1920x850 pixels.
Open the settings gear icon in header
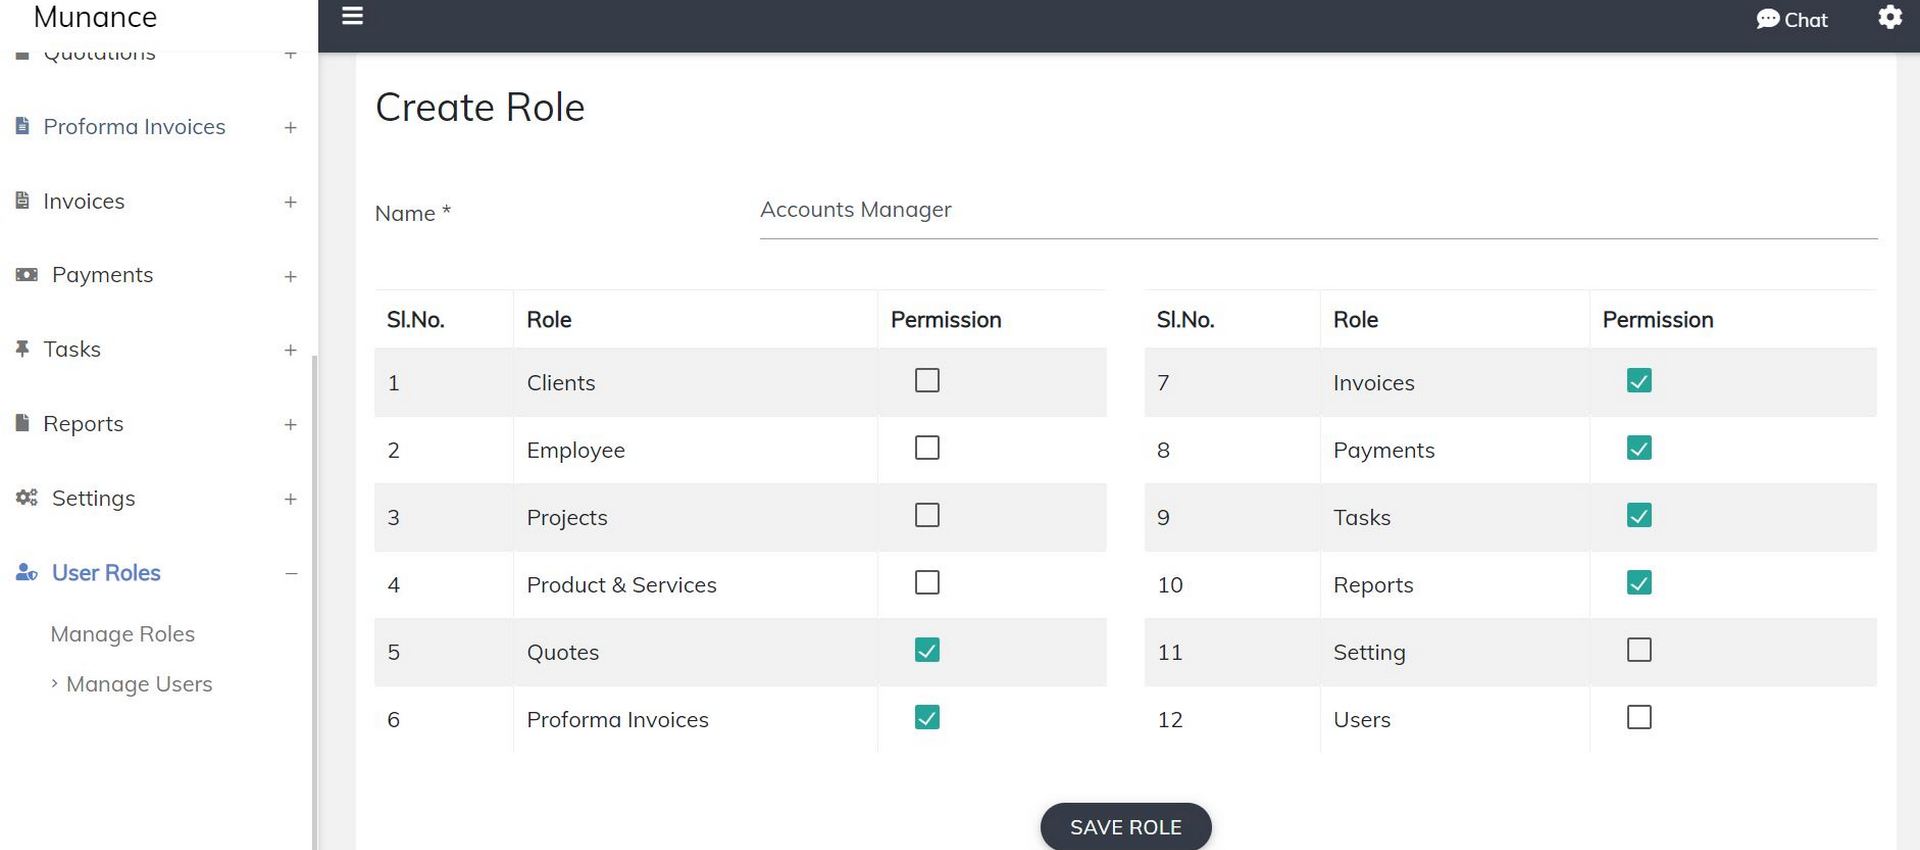tap(1890, 17)
